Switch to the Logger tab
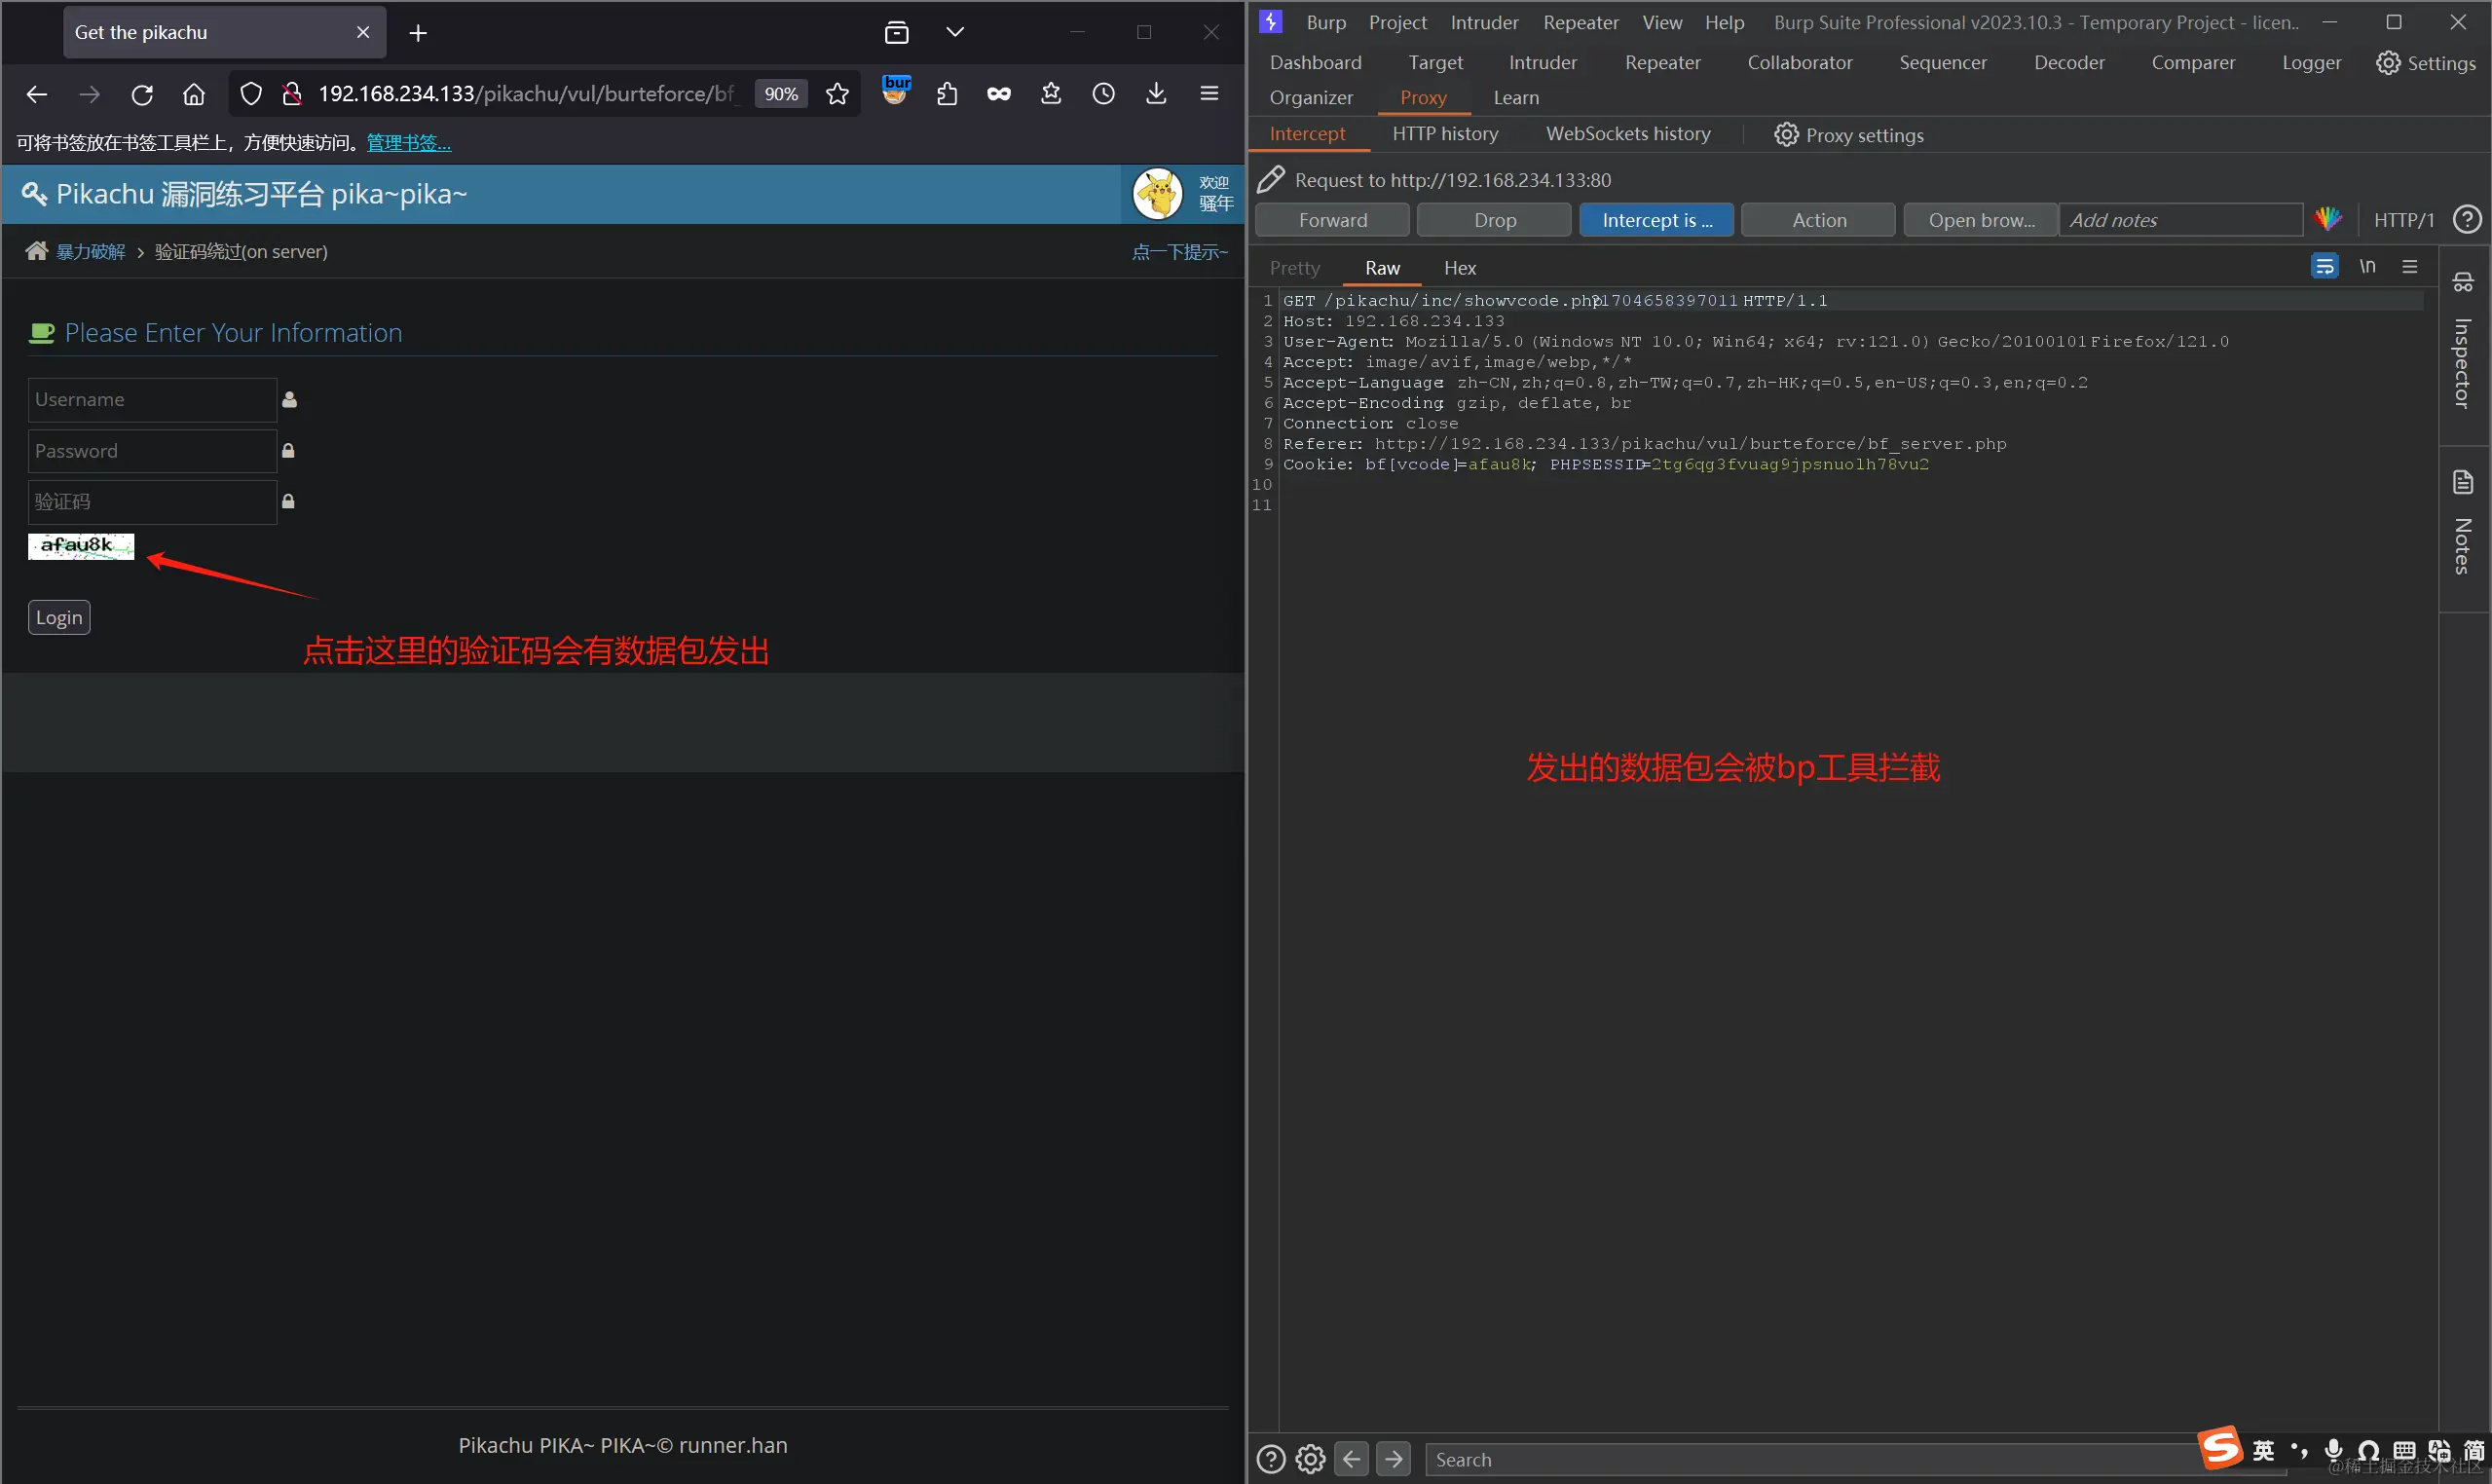Screen dimensions: 2492x1484 click(x=2311, y=62)
